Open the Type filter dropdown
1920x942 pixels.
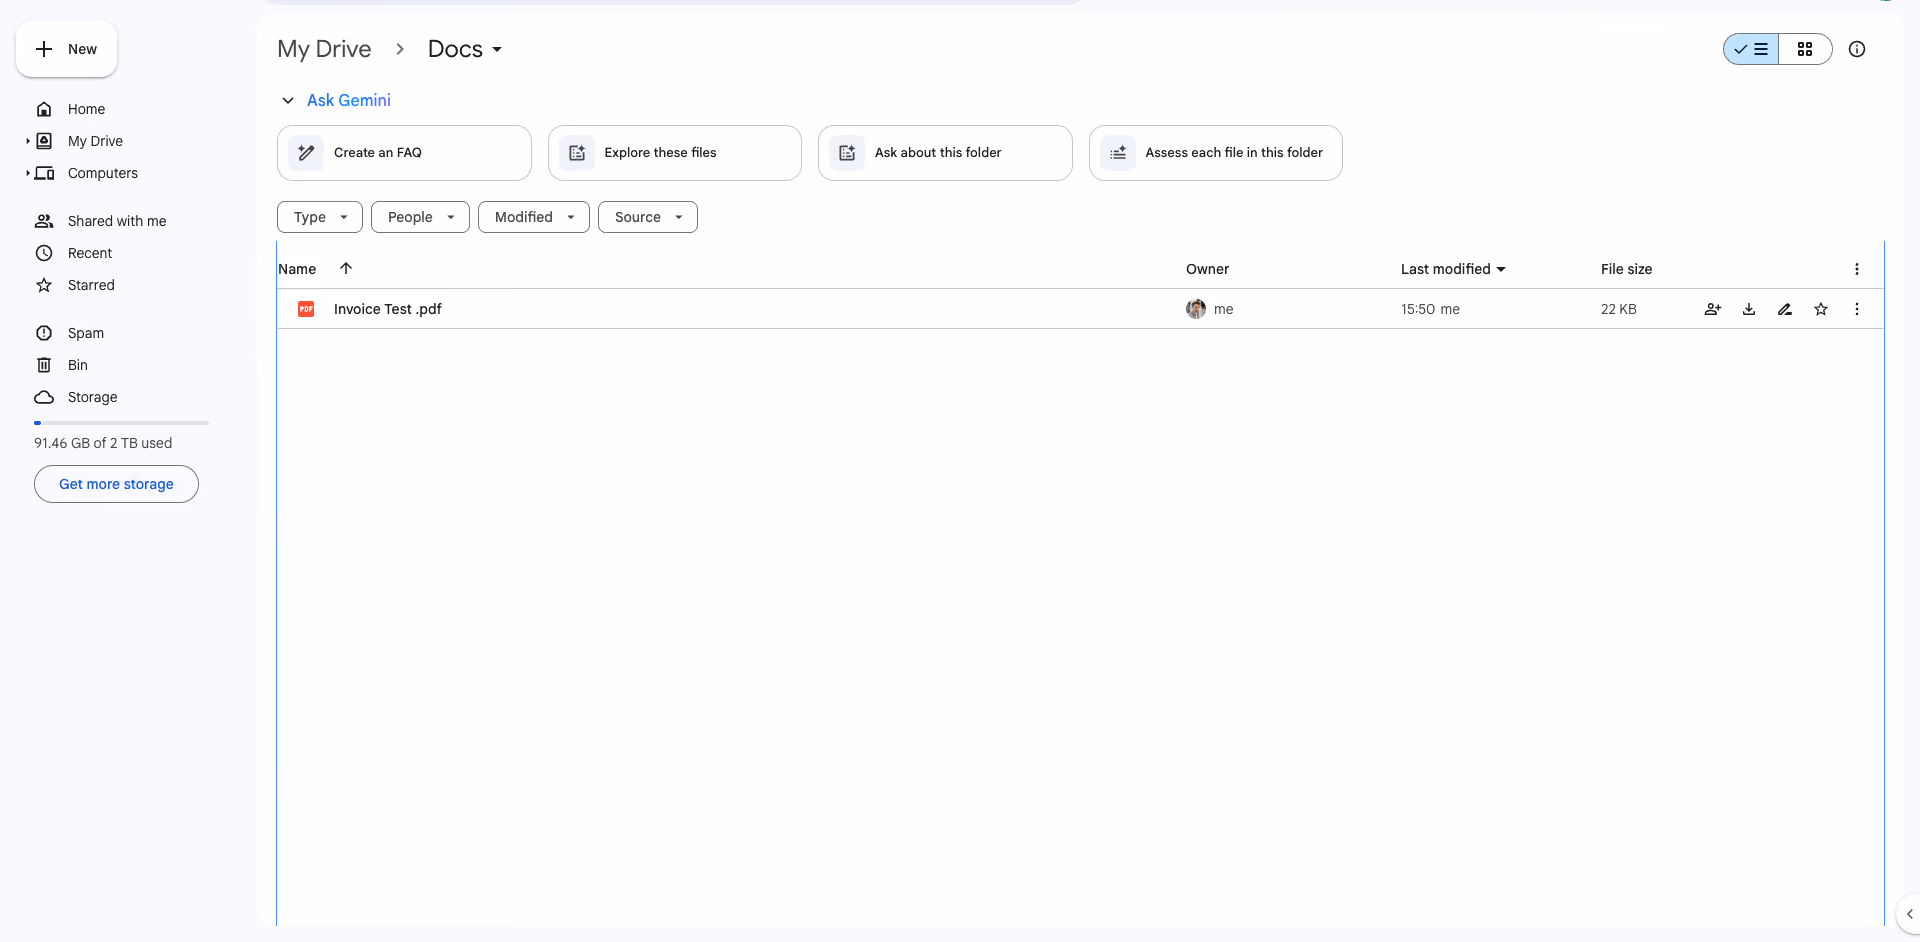[320, 217]
